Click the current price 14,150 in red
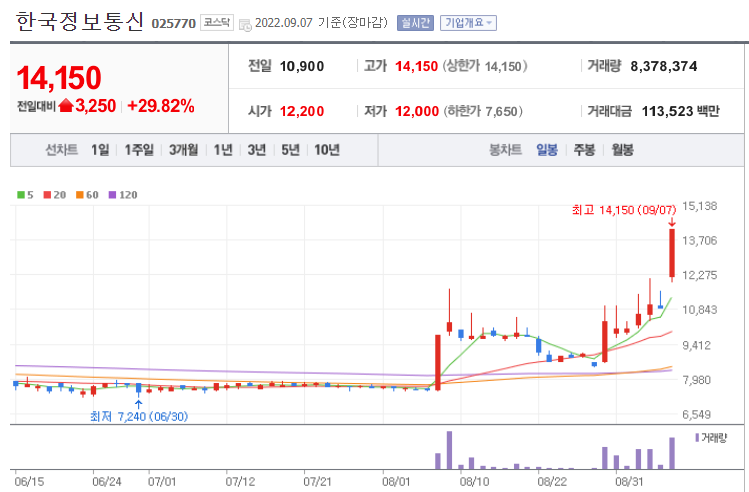This screenshot has width=749, height=492. tap(59, 78)
